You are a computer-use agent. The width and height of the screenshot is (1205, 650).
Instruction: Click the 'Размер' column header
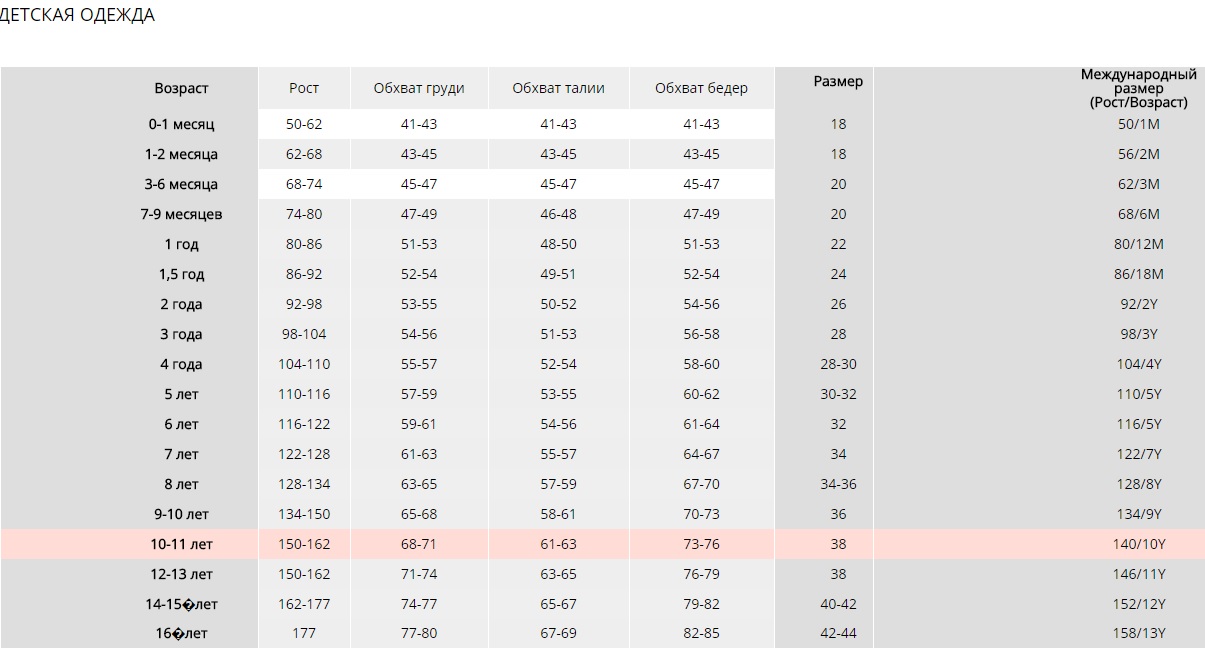click(838, 81)
